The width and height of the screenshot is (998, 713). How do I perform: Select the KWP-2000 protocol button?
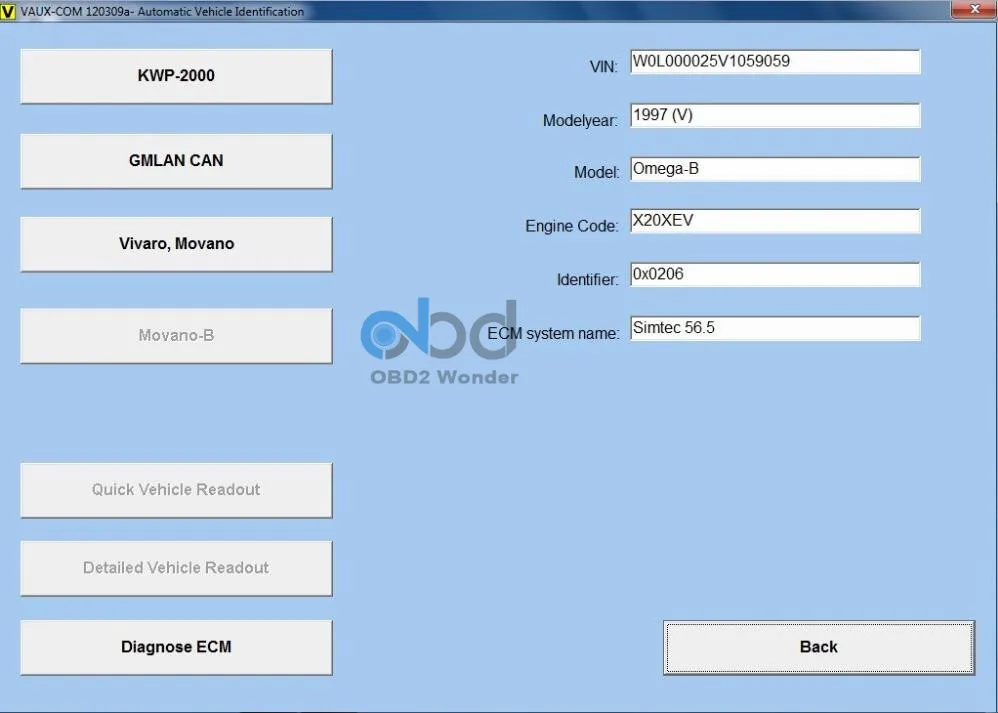[x=176, y=76]
